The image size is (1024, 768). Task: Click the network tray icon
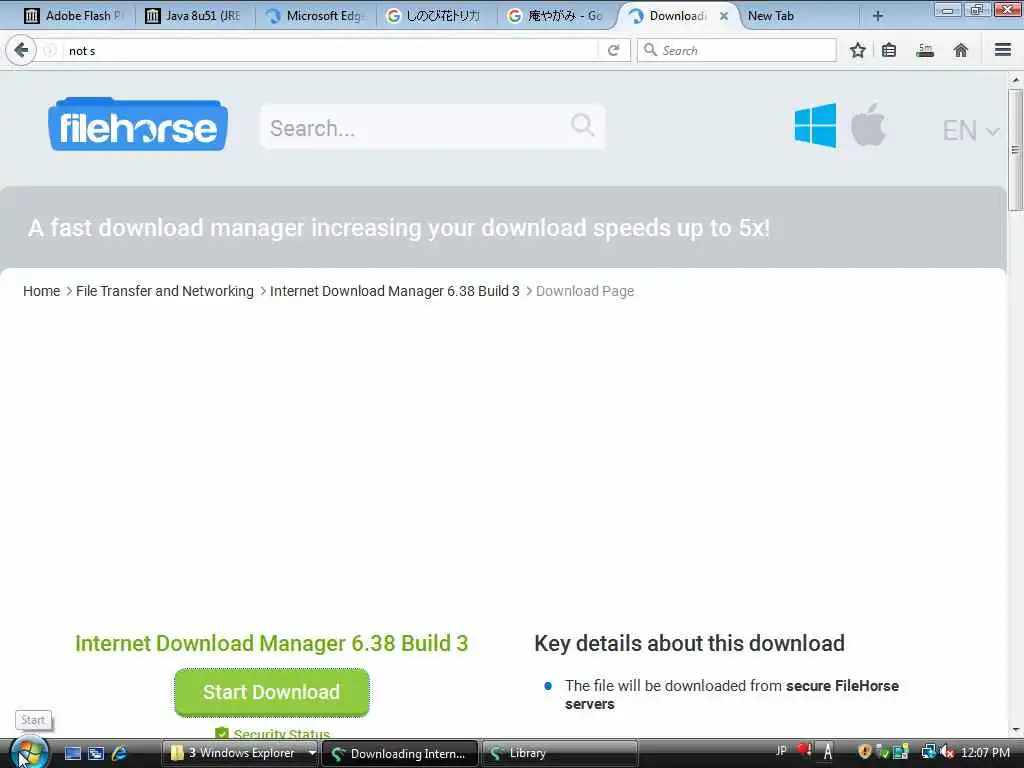929,752
